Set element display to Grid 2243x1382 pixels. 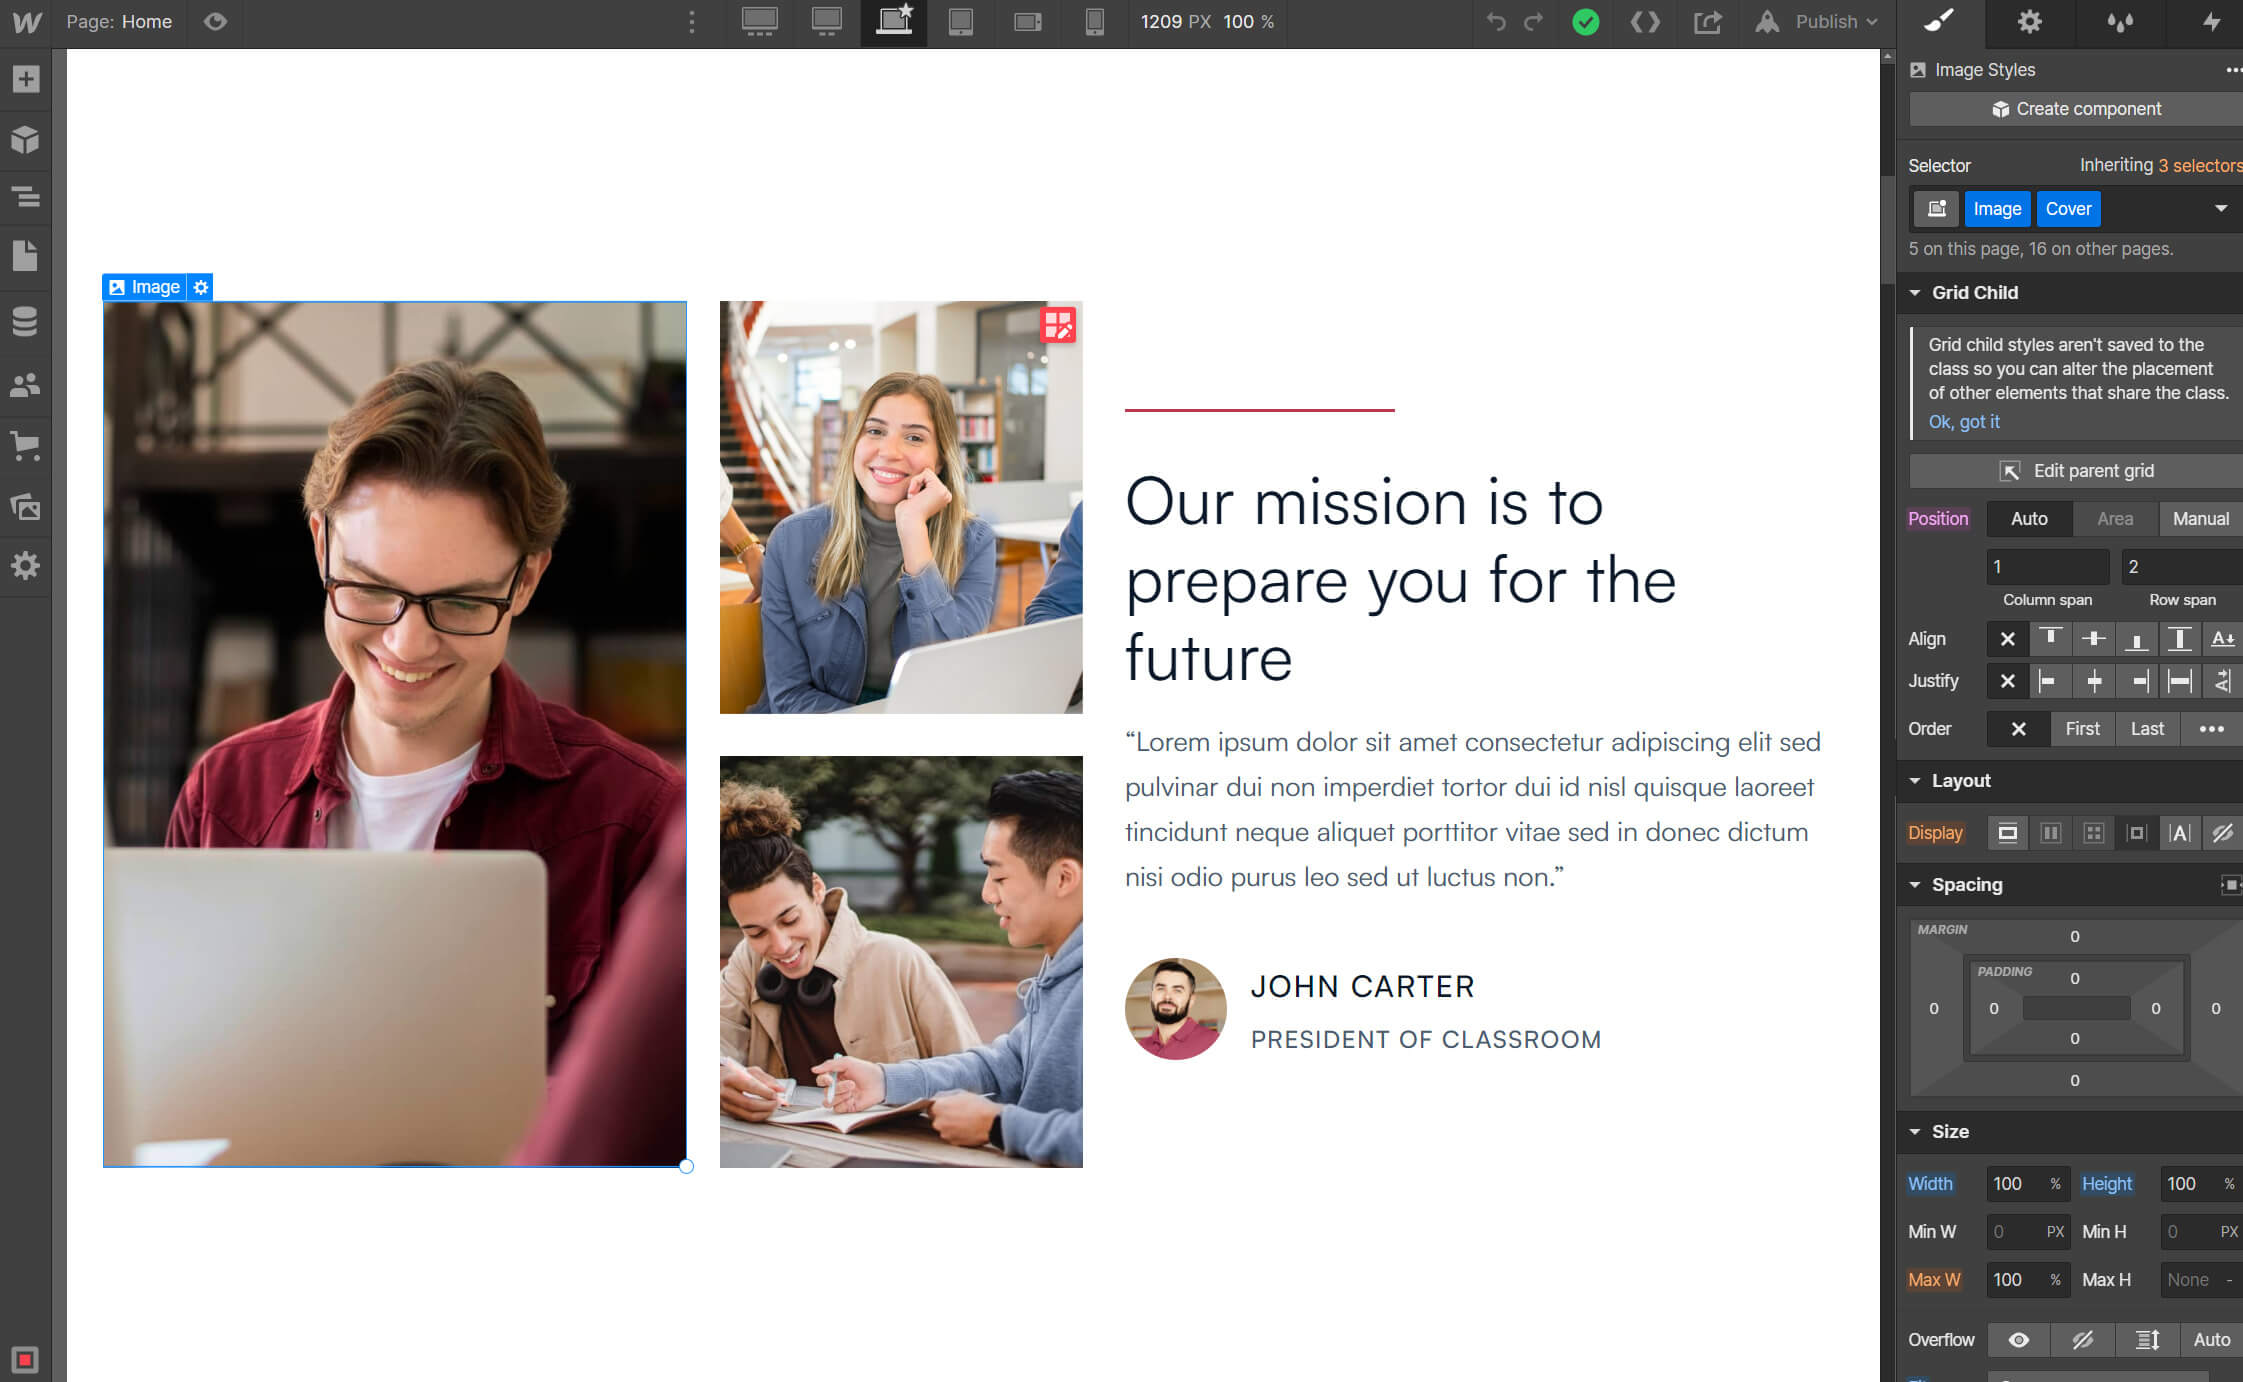(2094, 832)
